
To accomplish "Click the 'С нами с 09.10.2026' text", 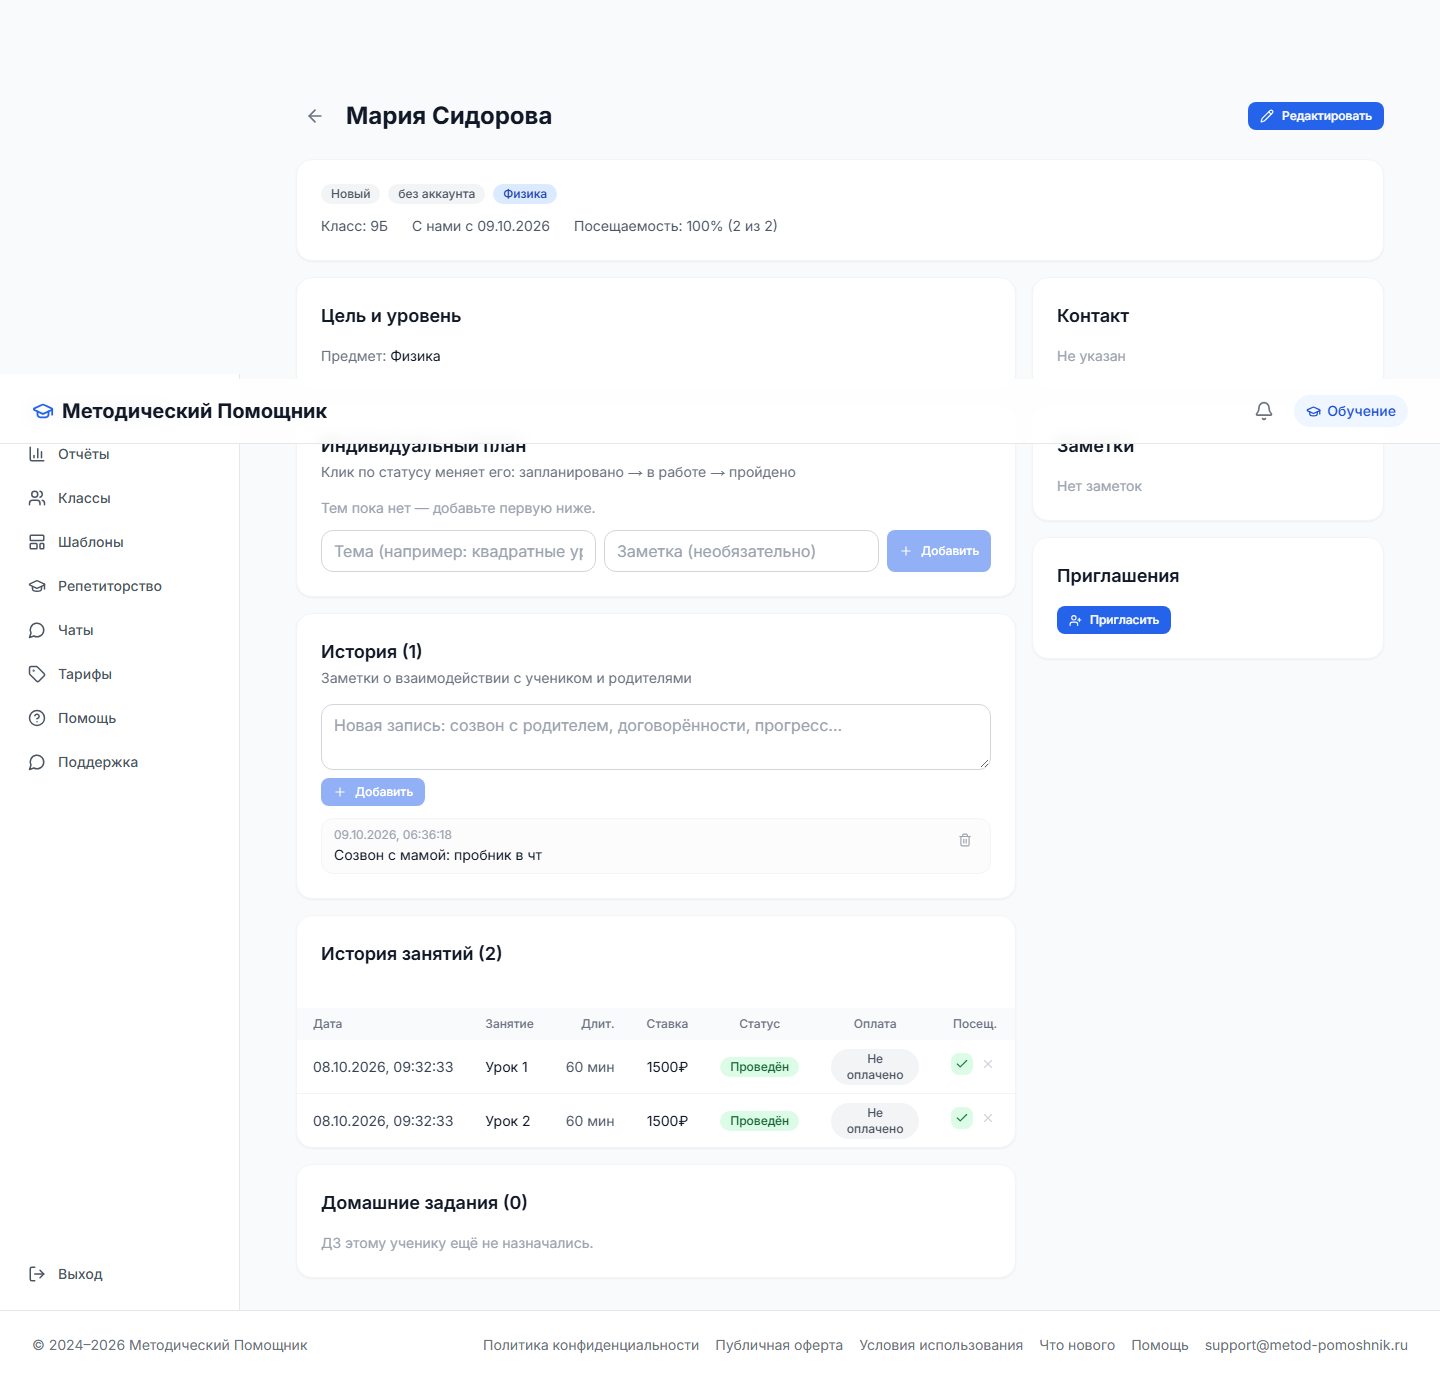I will coord(481,226).
